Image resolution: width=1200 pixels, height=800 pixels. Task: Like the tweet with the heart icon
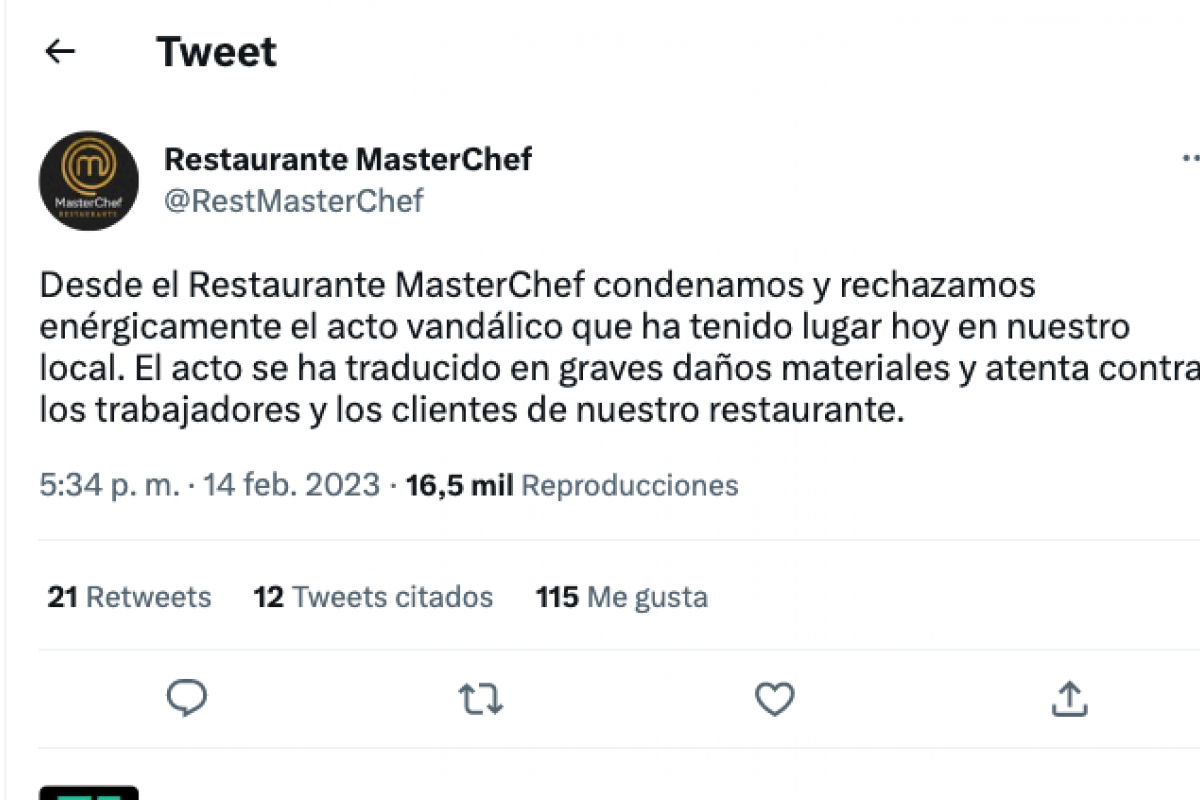tap(774, 698)
